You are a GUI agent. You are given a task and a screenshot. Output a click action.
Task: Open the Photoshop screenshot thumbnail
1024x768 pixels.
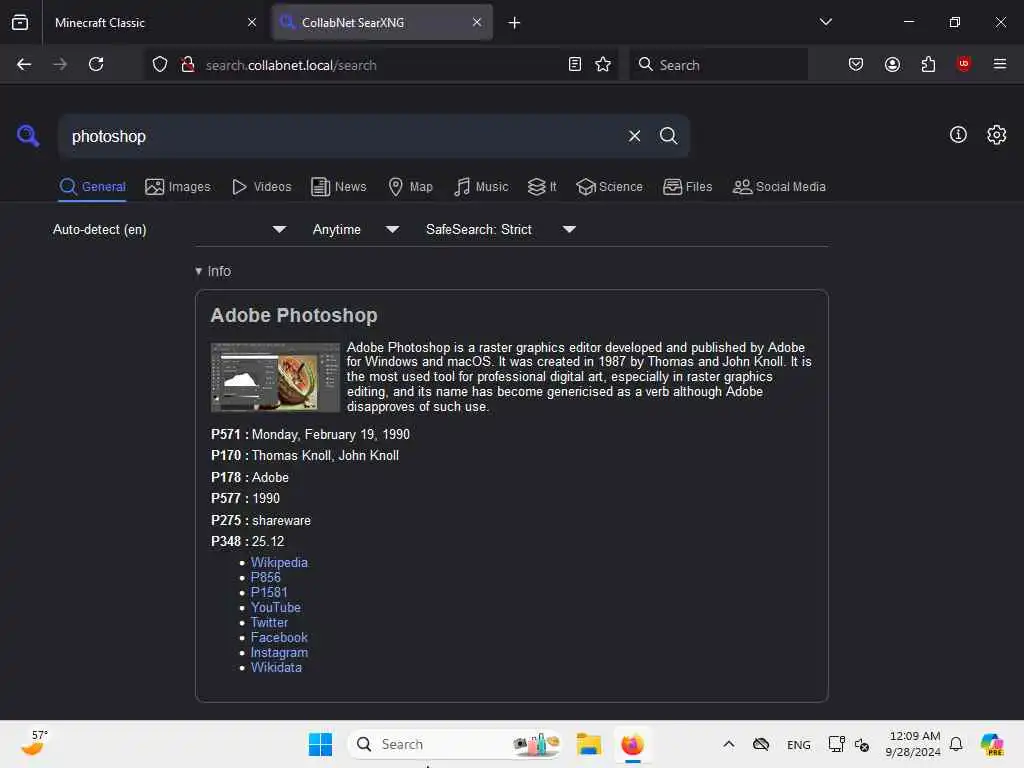[x=275, y=377]
